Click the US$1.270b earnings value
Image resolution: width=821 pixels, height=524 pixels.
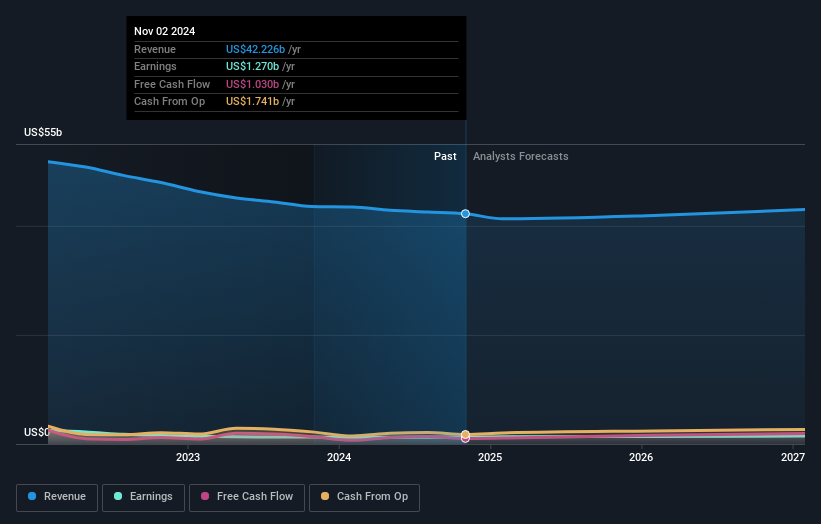tap(252, 66)
